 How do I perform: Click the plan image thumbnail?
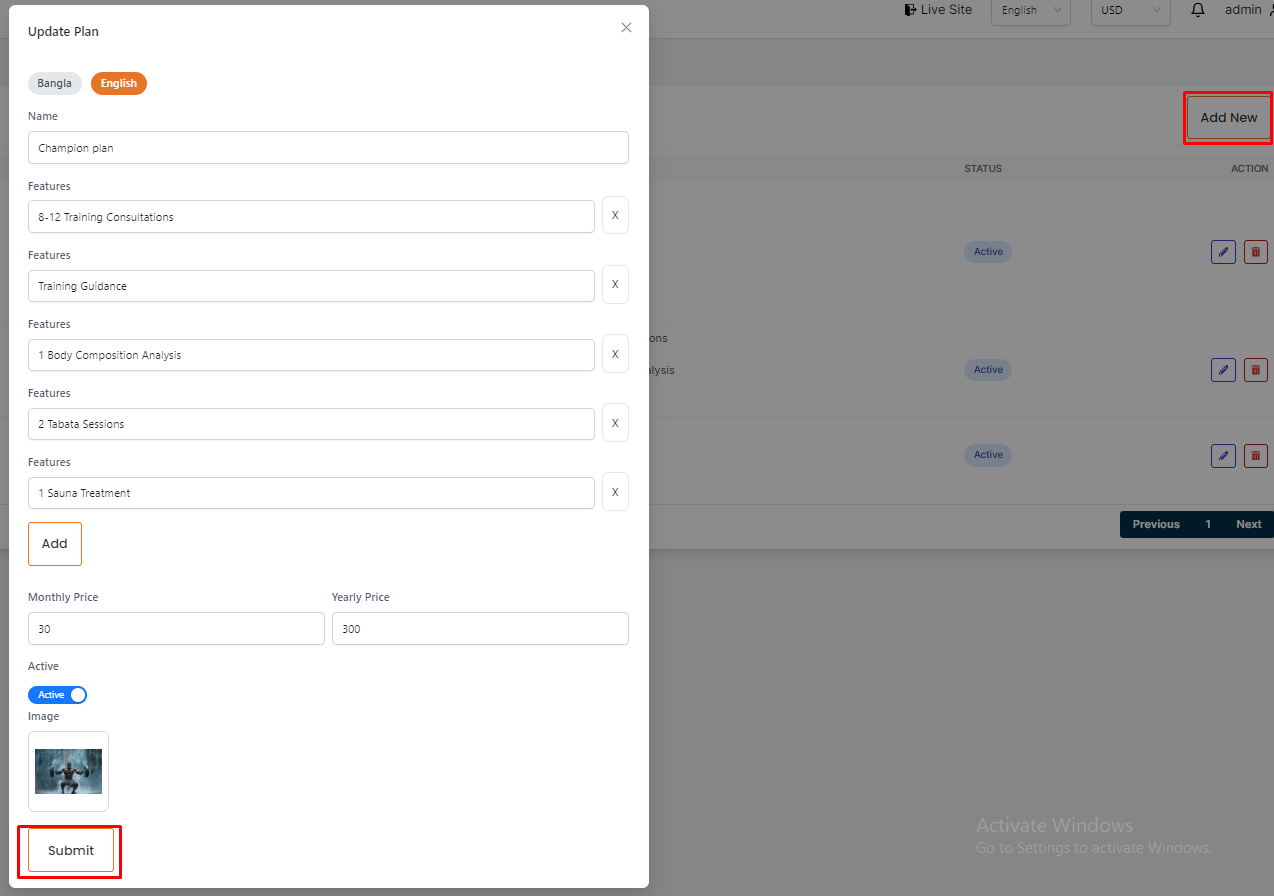tap(68, 771)
